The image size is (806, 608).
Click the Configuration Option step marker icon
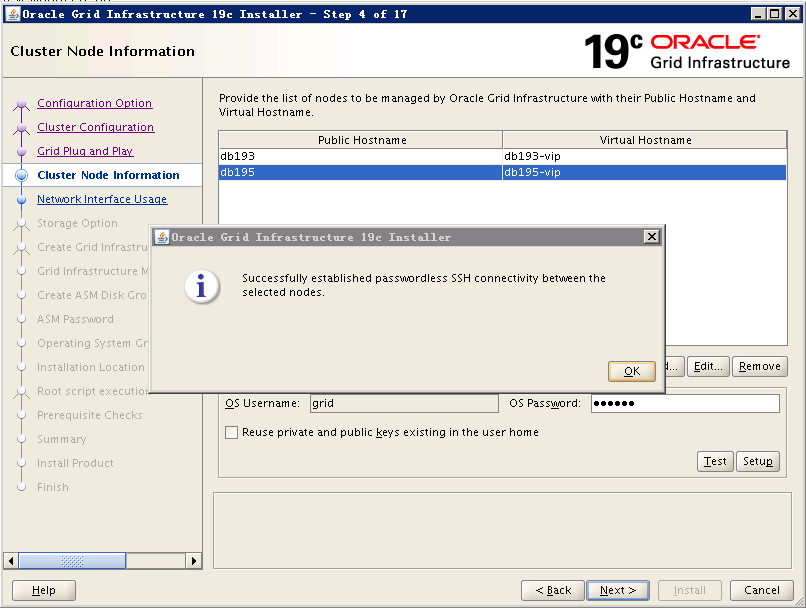(22, 104)
